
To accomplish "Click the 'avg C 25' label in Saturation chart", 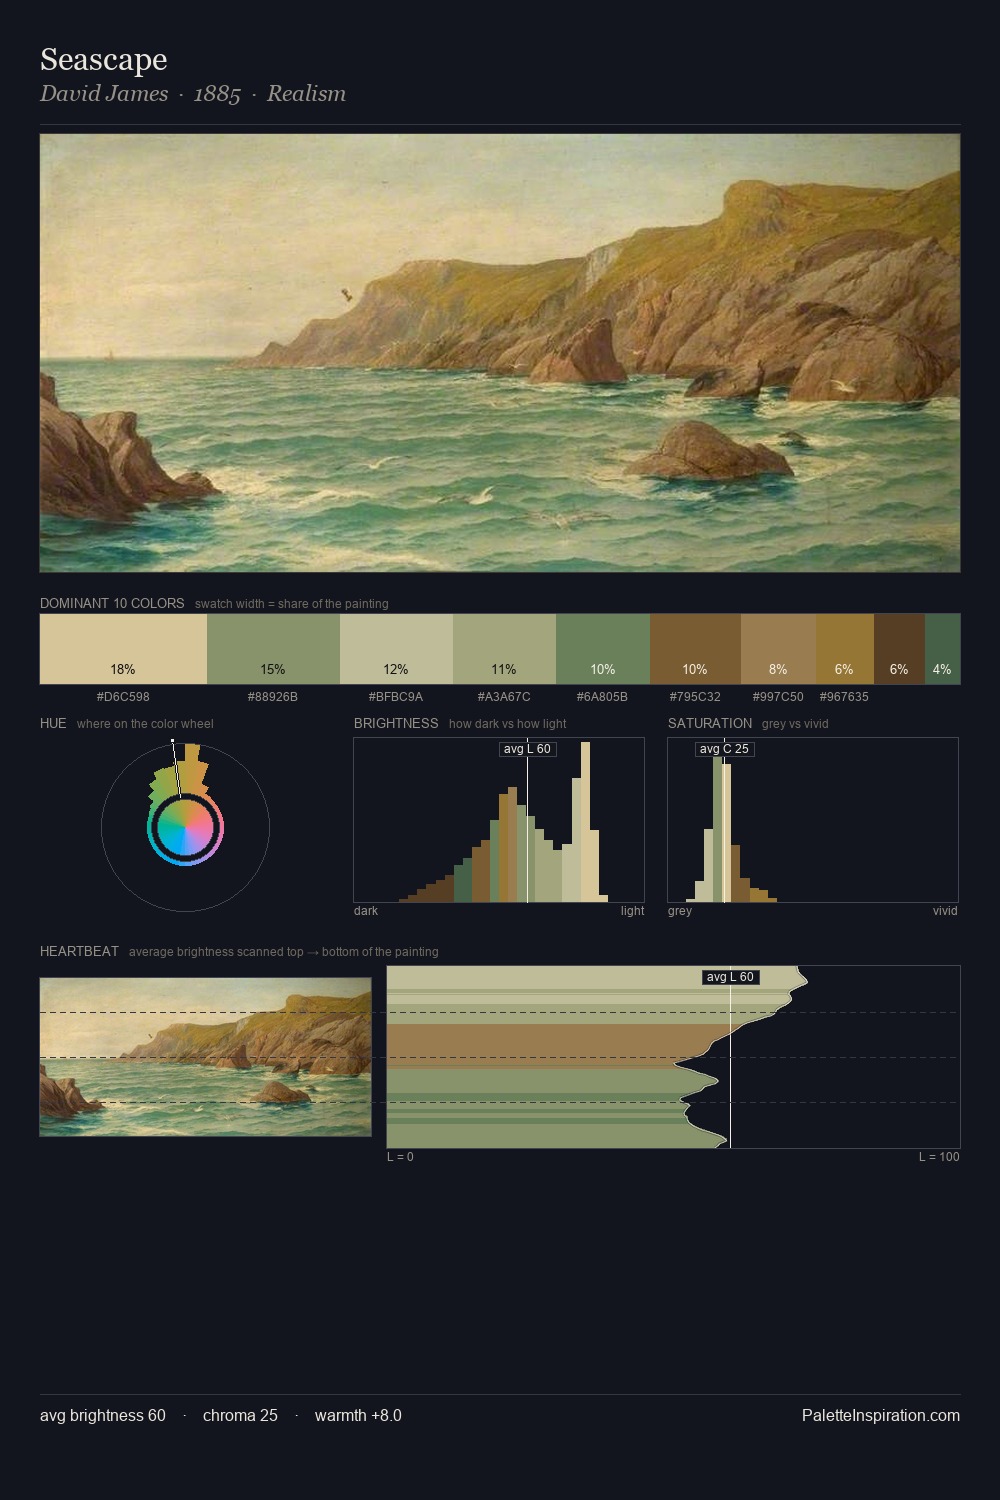I will [x=724, y=749].
